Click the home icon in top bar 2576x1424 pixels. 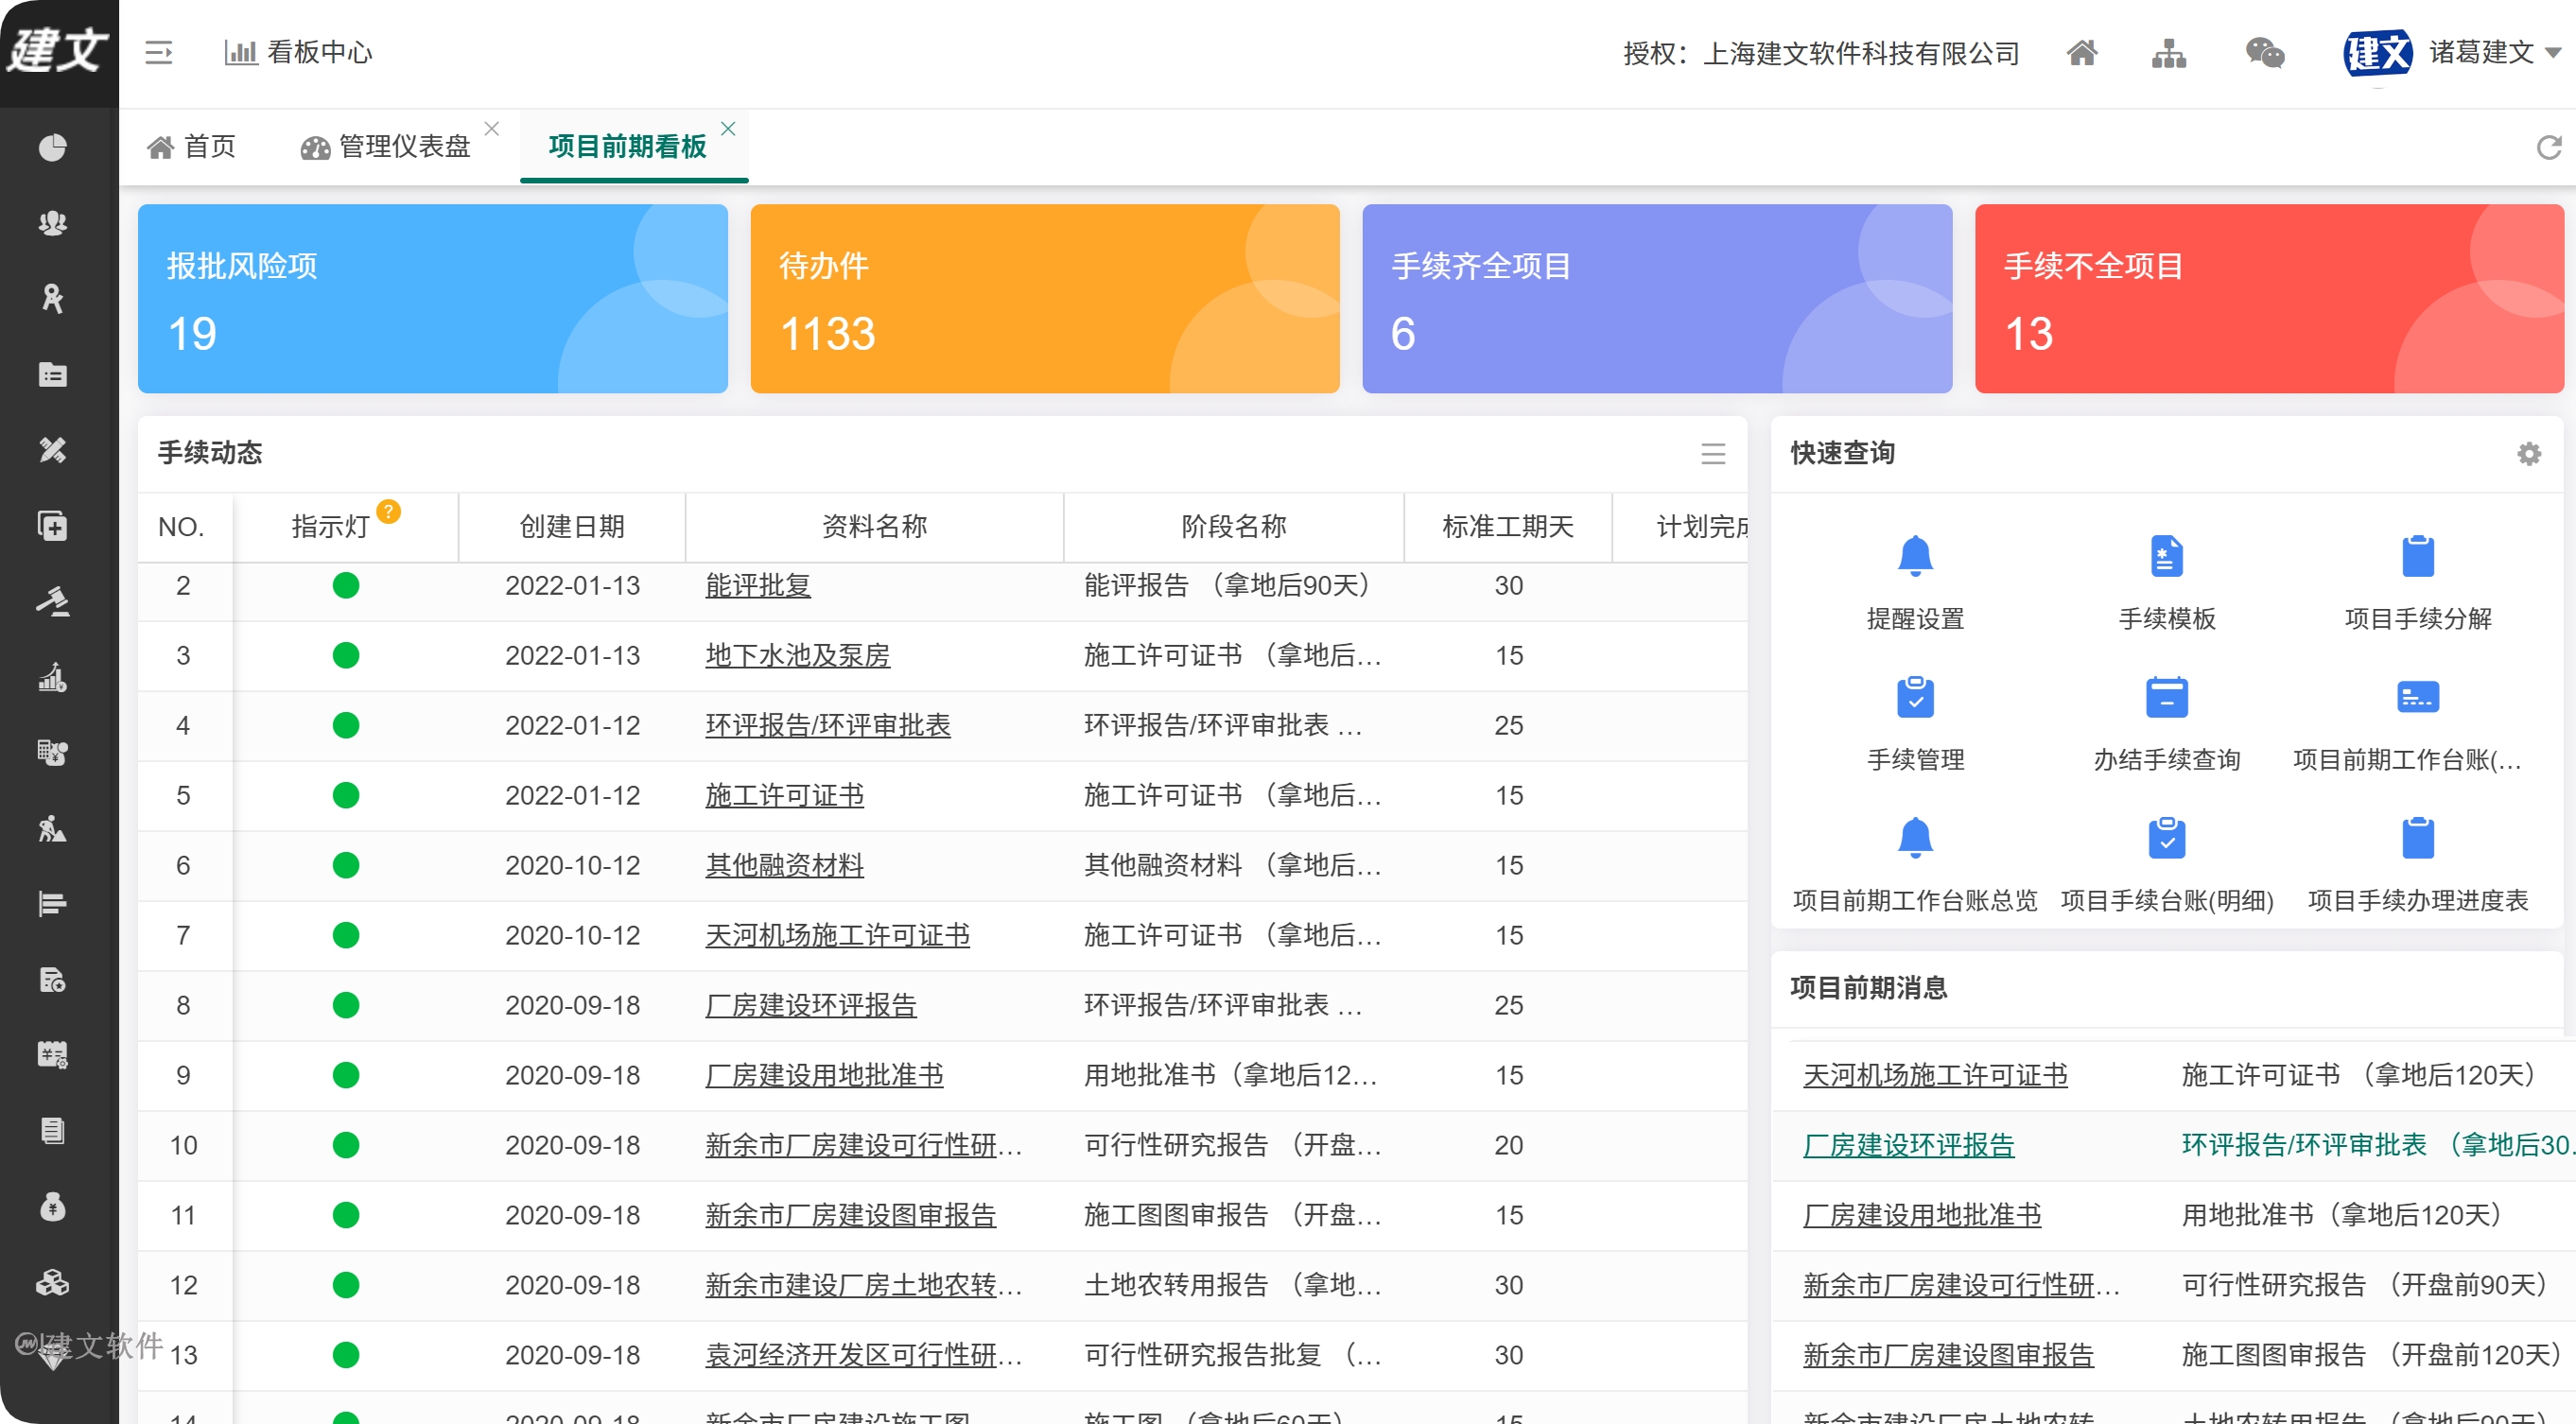[2082, 52]
